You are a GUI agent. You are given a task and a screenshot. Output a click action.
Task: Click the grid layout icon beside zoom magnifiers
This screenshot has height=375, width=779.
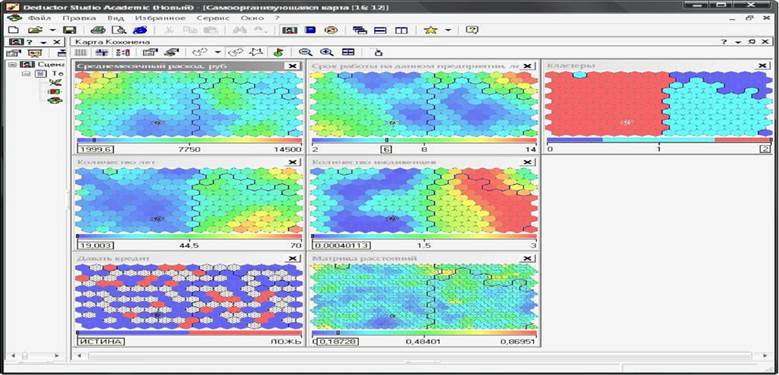tap(348, 52)
